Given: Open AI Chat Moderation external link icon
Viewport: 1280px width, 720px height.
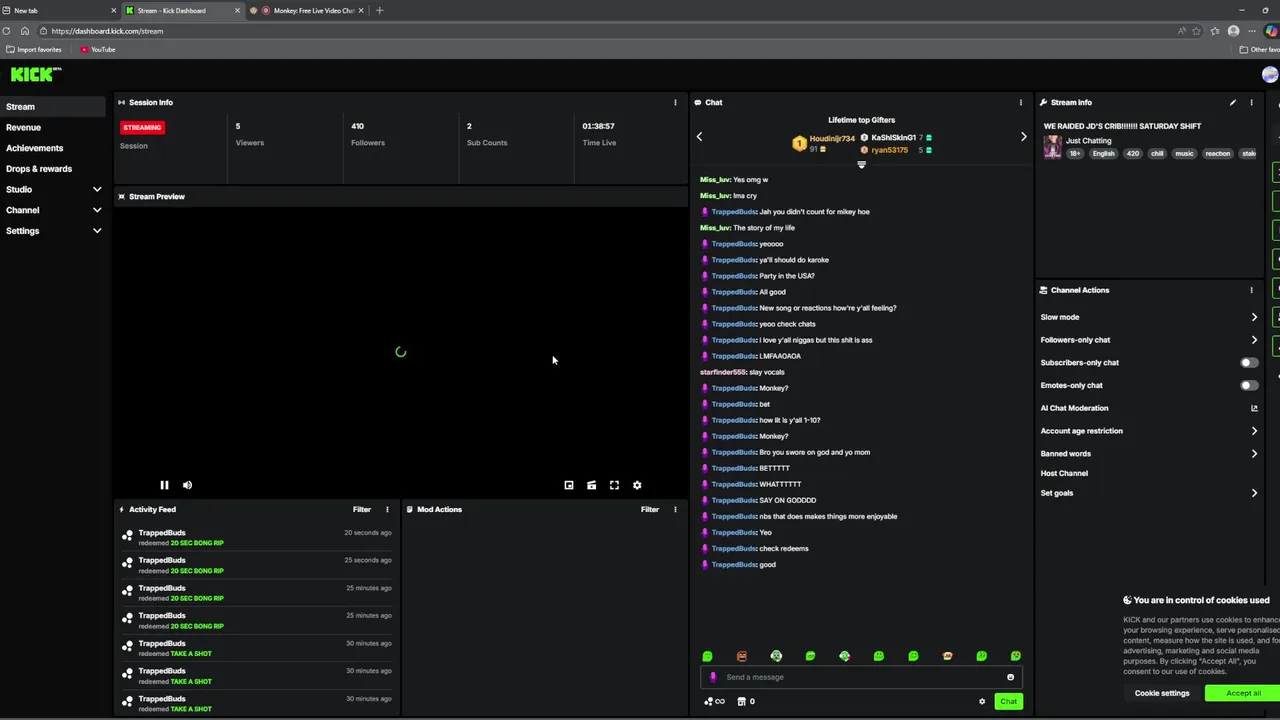Looking at the screenshot, I should [1254, 408].
